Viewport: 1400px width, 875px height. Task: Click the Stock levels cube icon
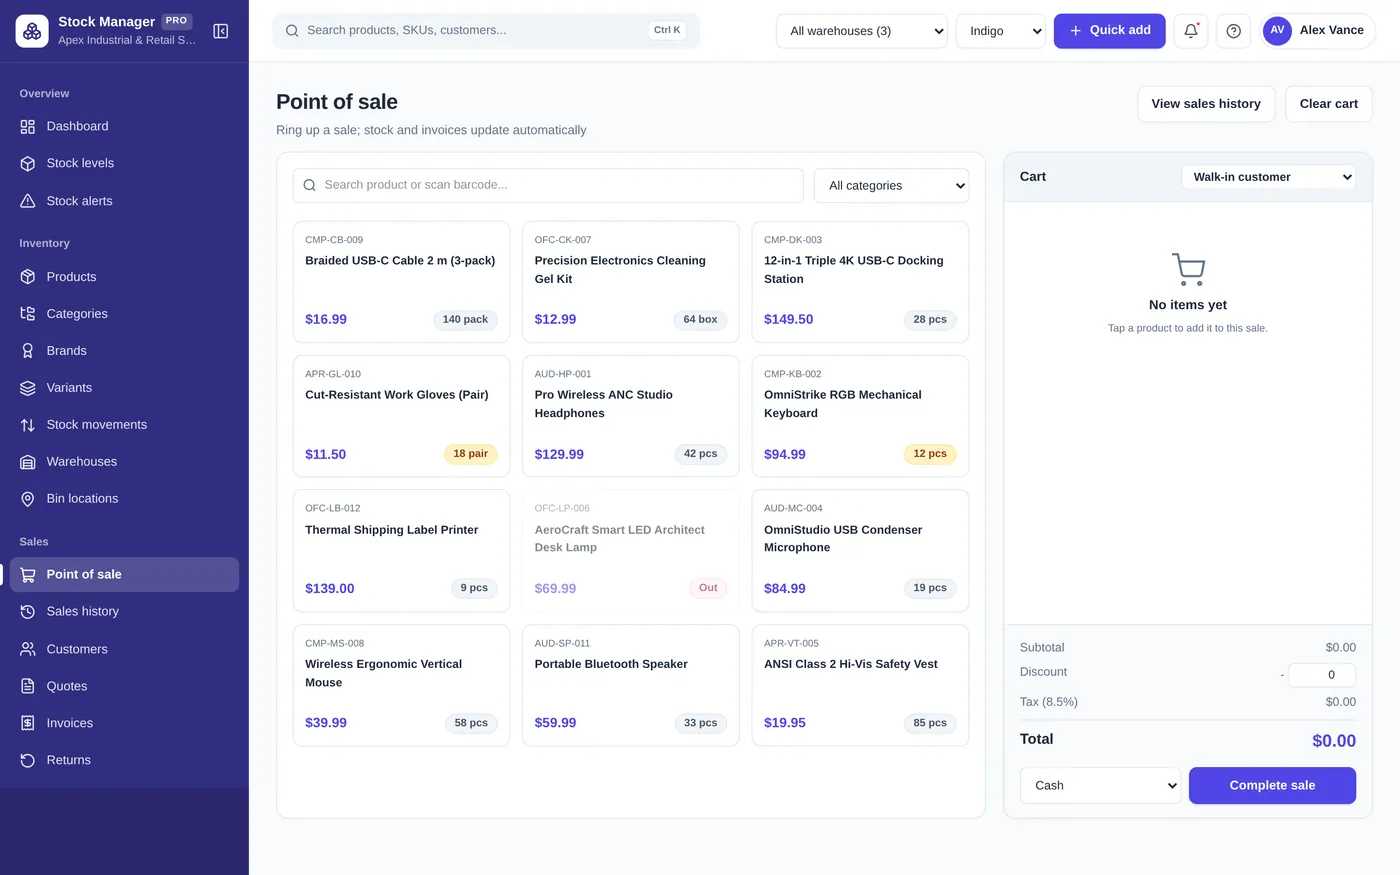coord(28,164)
